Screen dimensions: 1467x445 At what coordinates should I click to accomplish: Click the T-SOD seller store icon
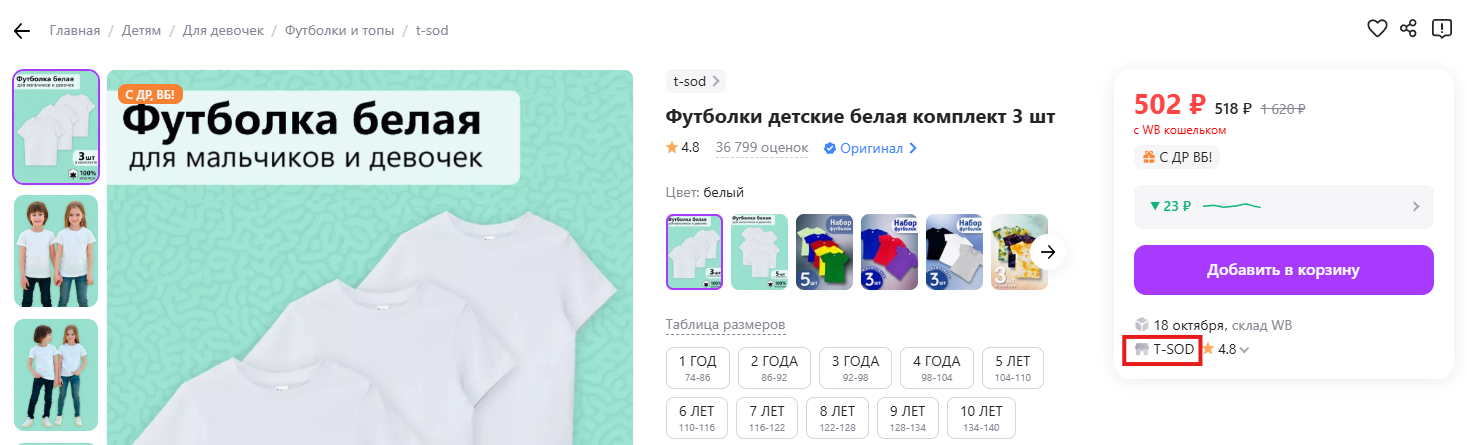coord(1142,350)
